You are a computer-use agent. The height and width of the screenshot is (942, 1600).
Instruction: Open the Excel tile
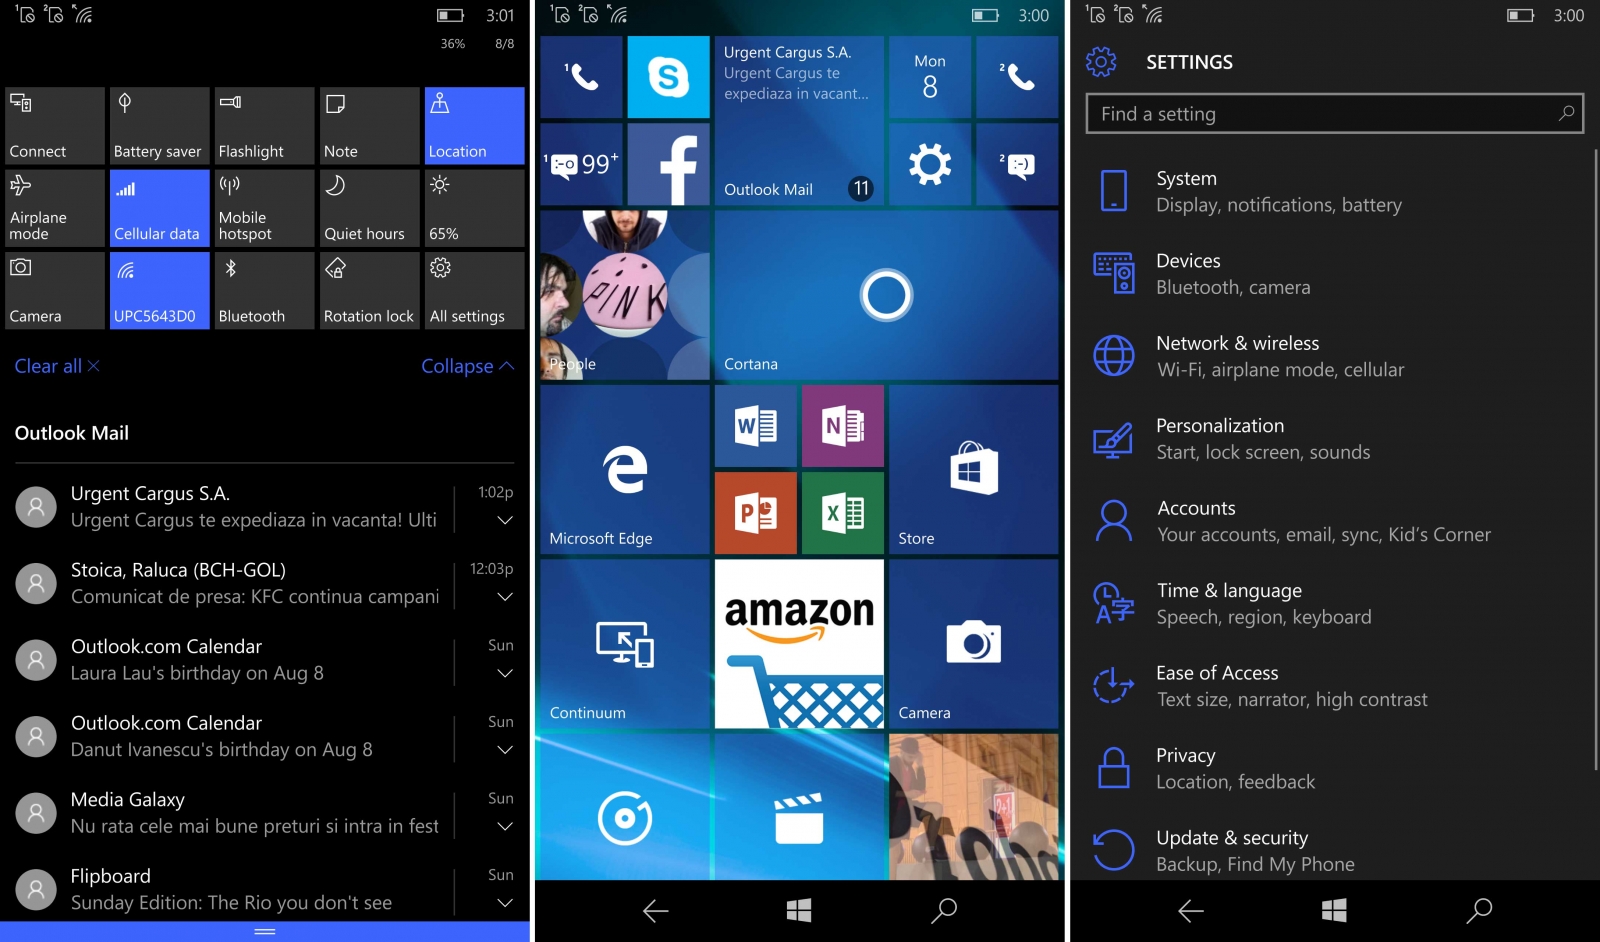click(x=843, y=513)
